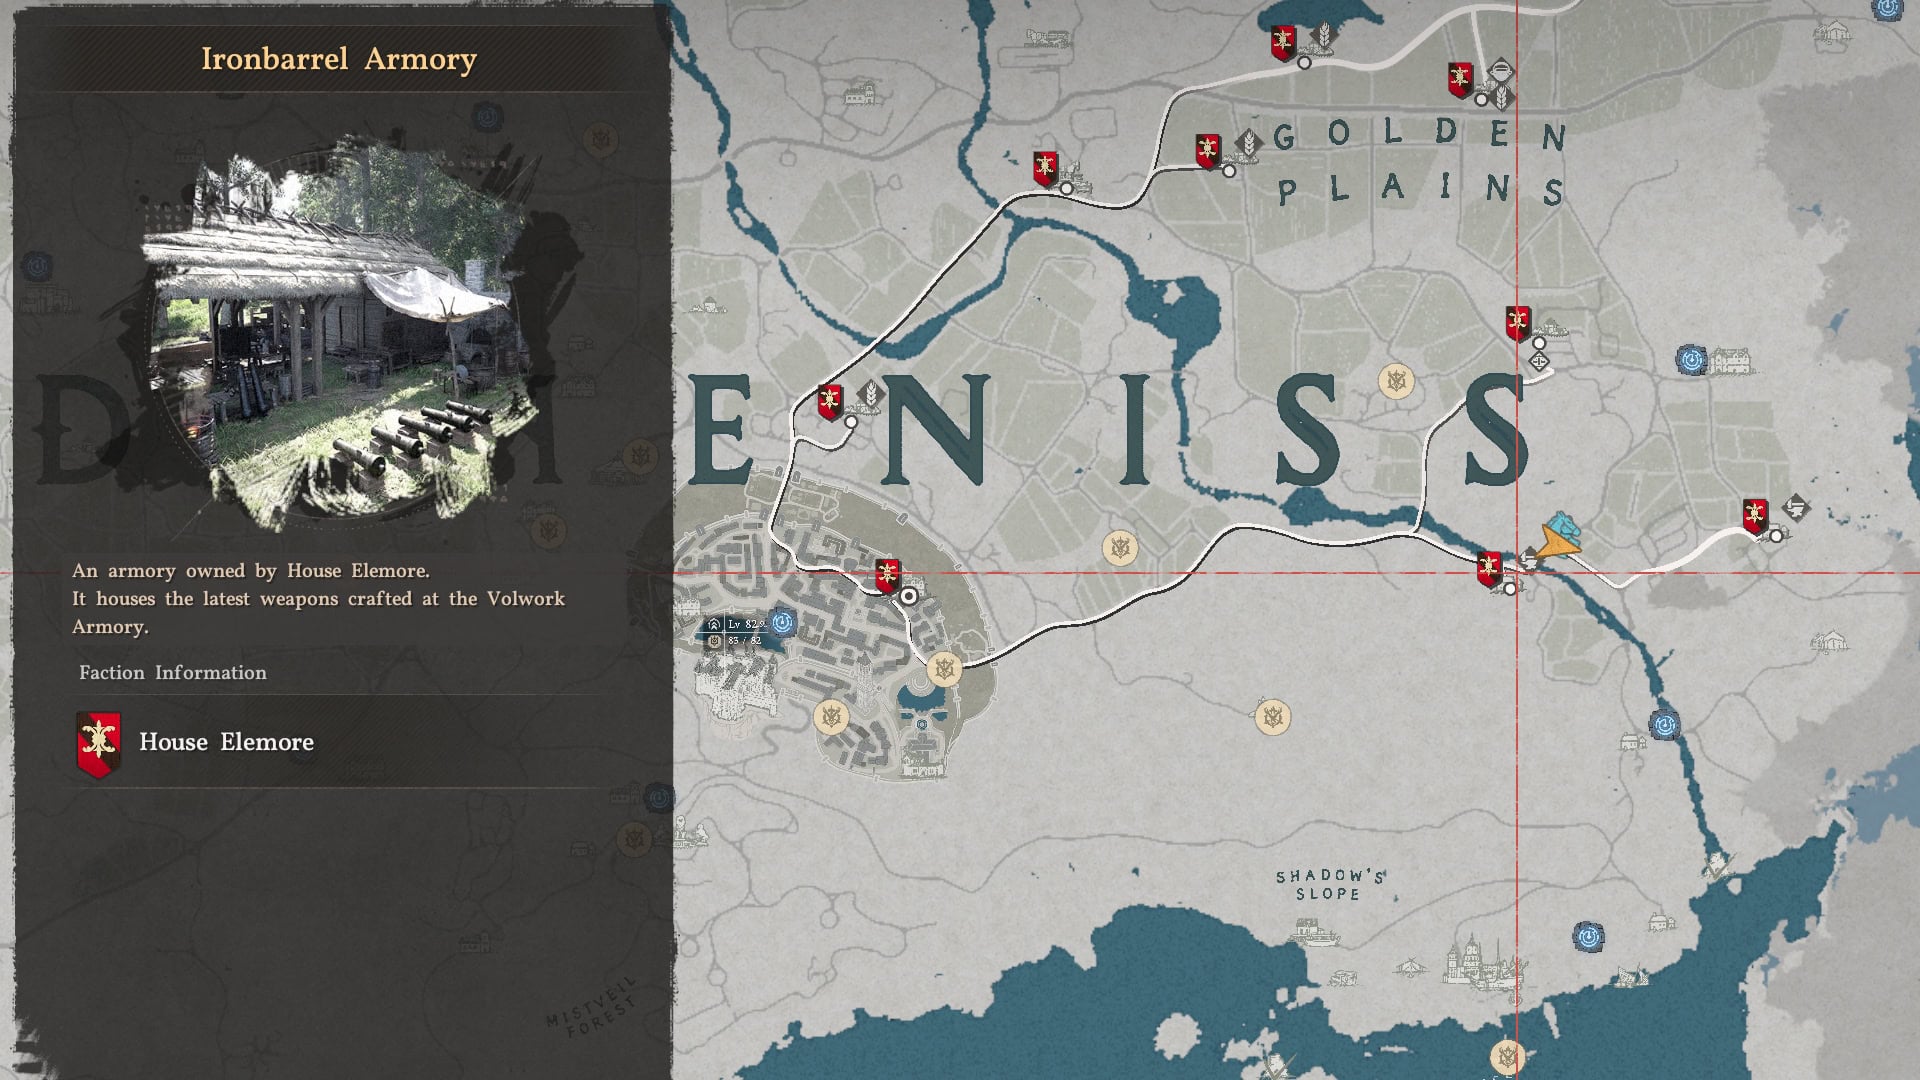
Task: Click the orange player position arrow
Action: [1555, 545]
